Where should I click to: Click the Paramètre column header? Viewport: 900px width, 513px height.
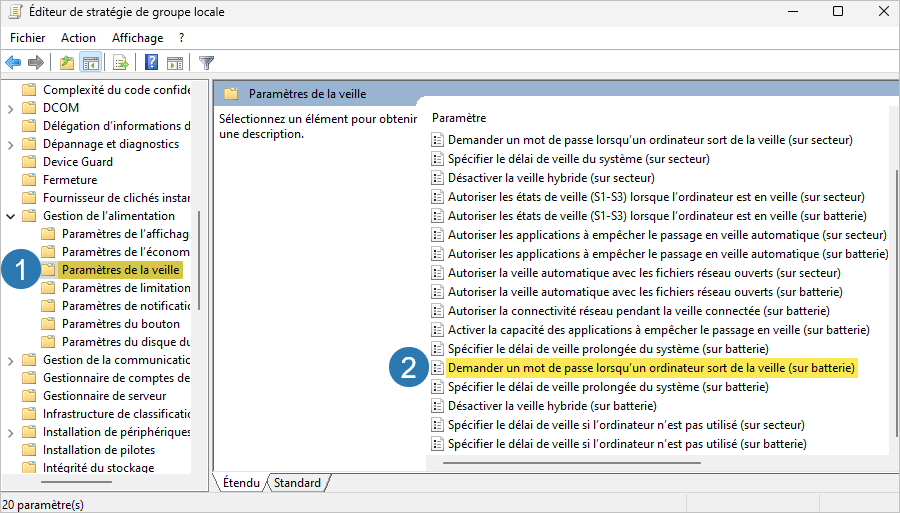[x=459, y=118]
